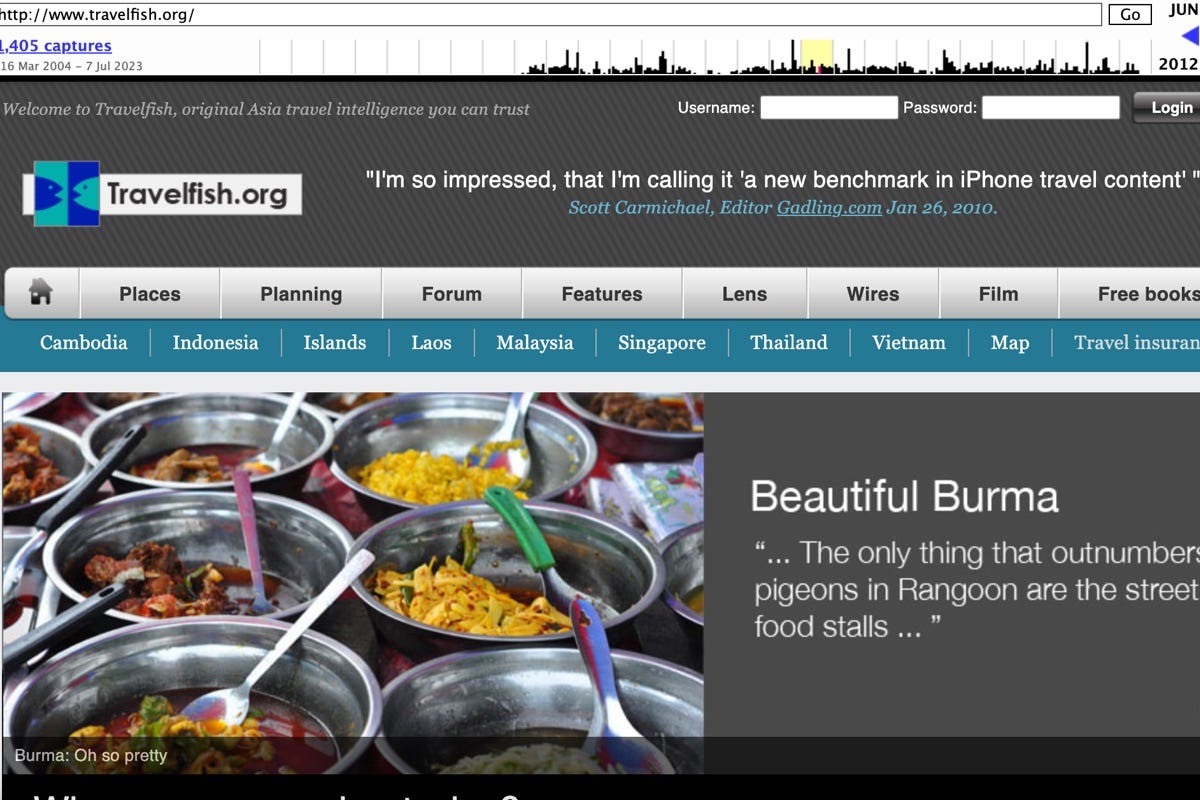Image resolution: width=1200 pixels, height=800 pixels.
Task: Go to the Malaysia country link
Action: tap(535, 343)
